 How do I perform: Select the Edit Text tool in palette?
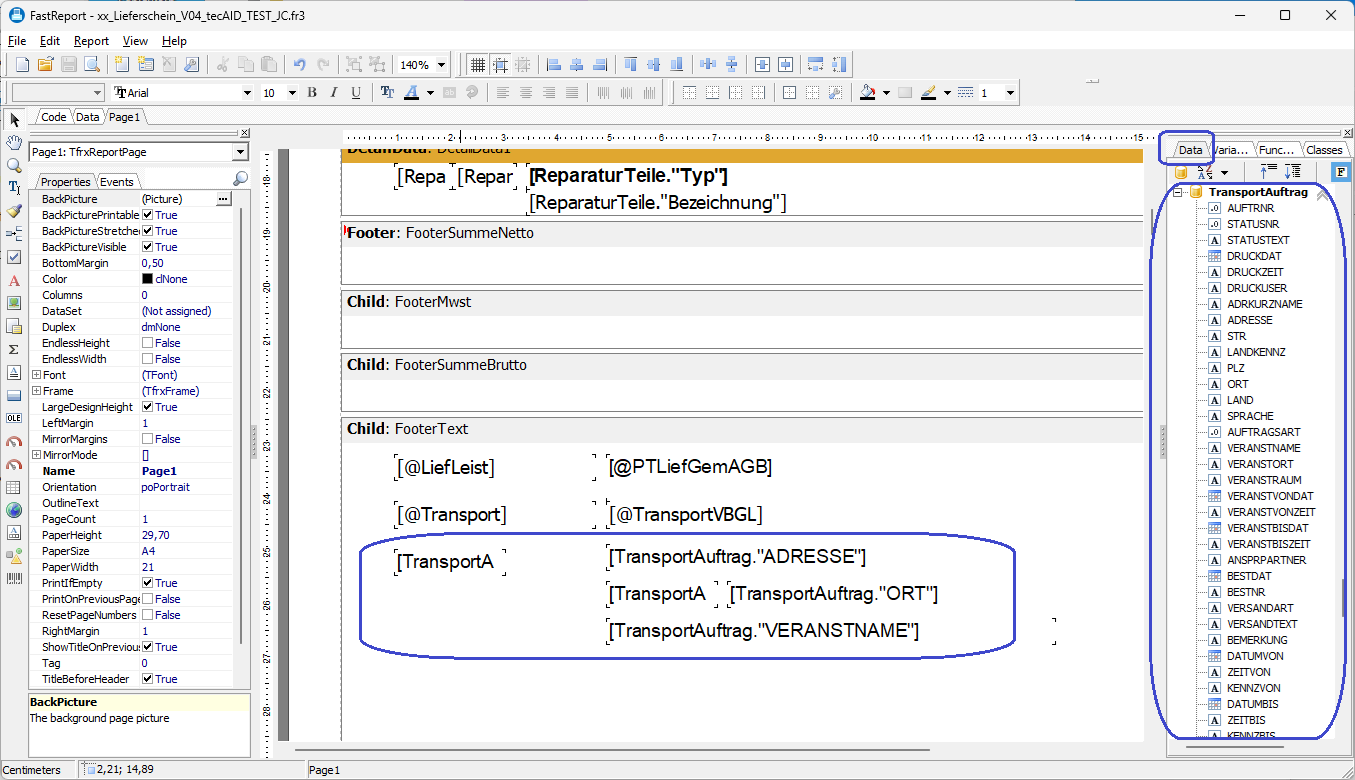point(14,188)
